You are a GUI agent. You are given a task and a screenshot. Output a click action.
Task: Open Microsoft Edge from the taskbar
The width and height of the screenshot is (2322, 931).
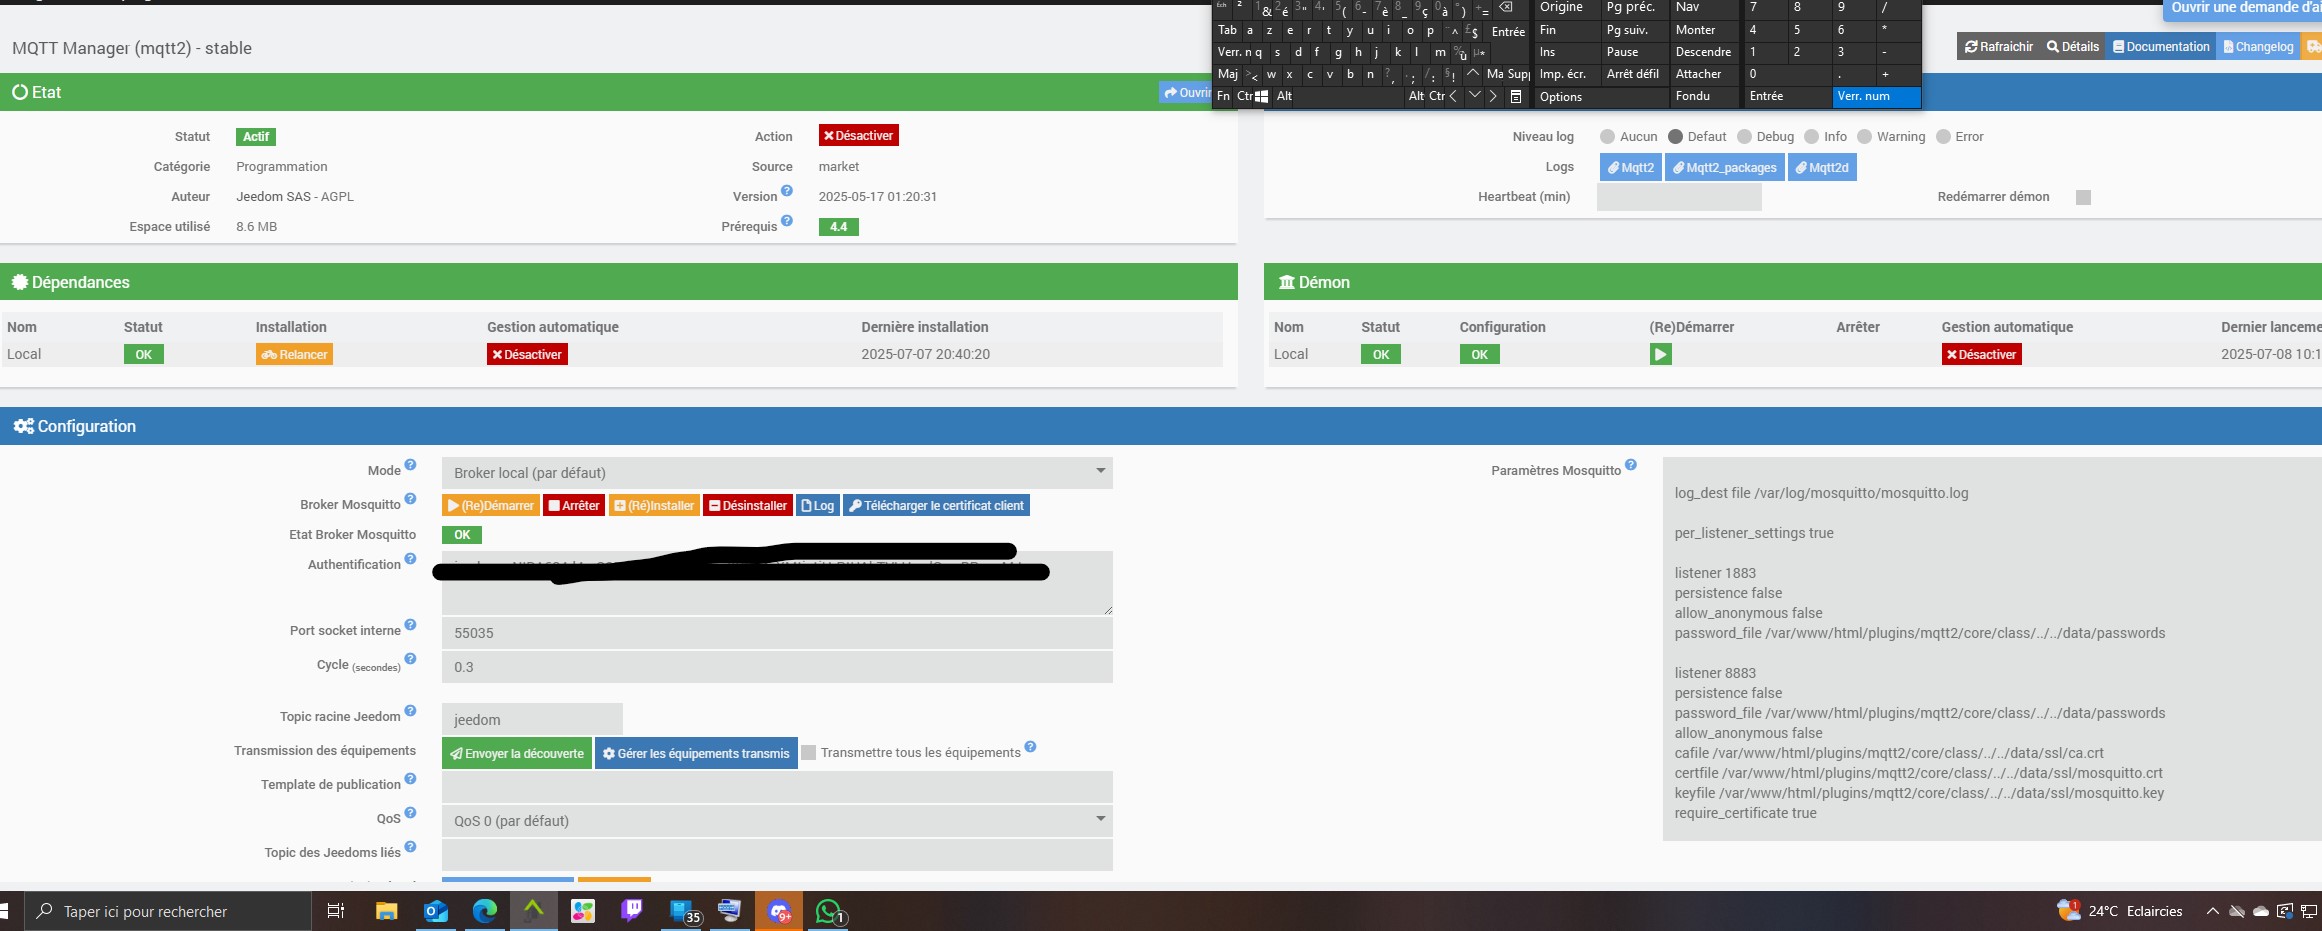[484, 911]
